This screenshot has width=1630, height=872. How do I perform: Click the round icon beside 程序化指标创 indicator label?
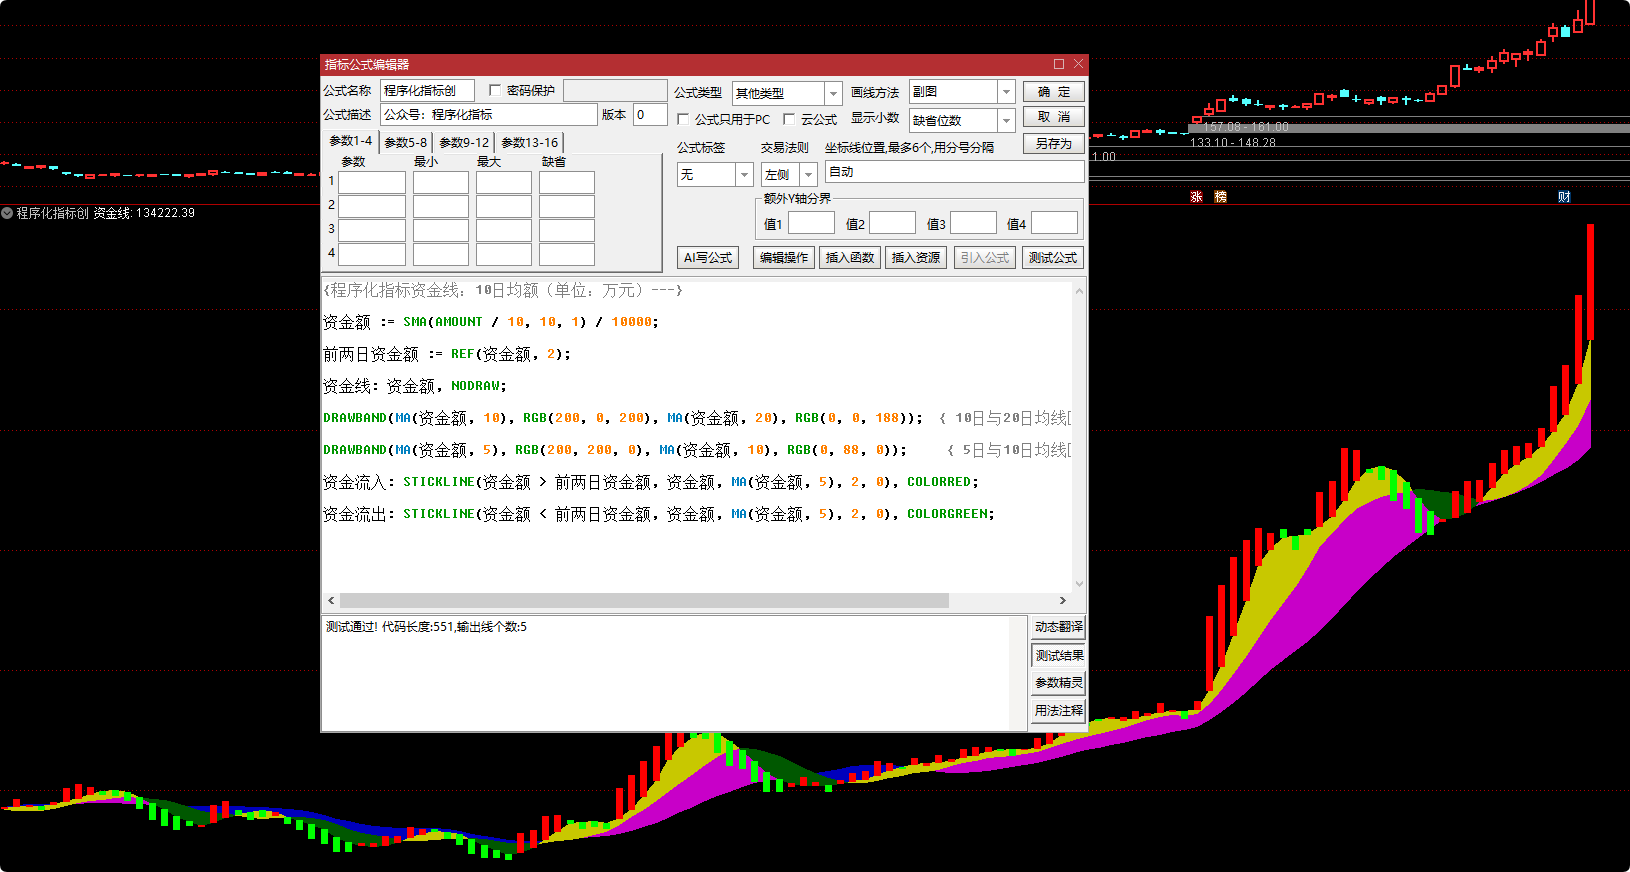[7, 213]
